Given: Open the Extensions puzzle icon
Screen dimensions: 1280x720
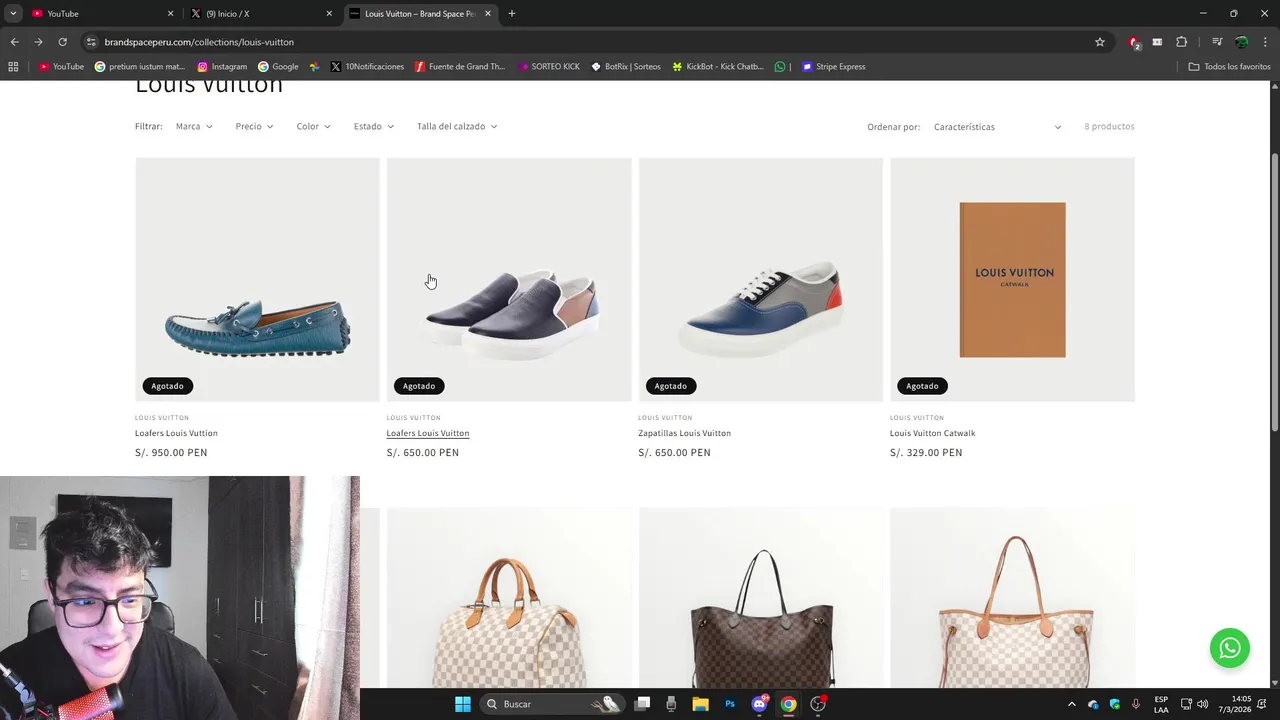Looking at the screenshot, I should coord(1182,42).
